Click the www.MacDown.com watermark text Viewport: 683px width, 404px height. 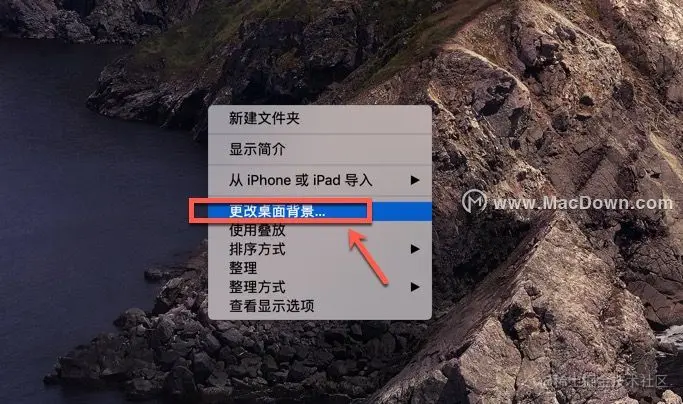pos(583,203)
